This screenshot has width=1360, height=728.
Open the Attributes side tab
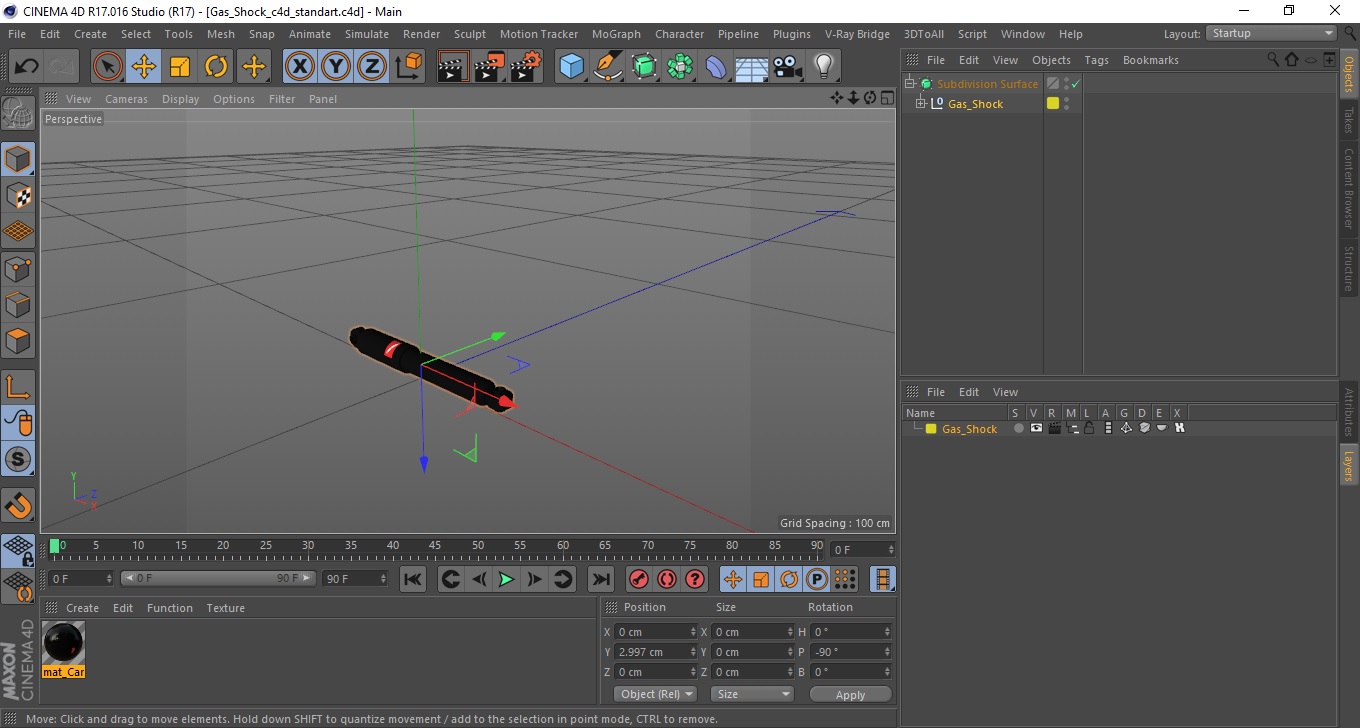(x=1349, y=411)
